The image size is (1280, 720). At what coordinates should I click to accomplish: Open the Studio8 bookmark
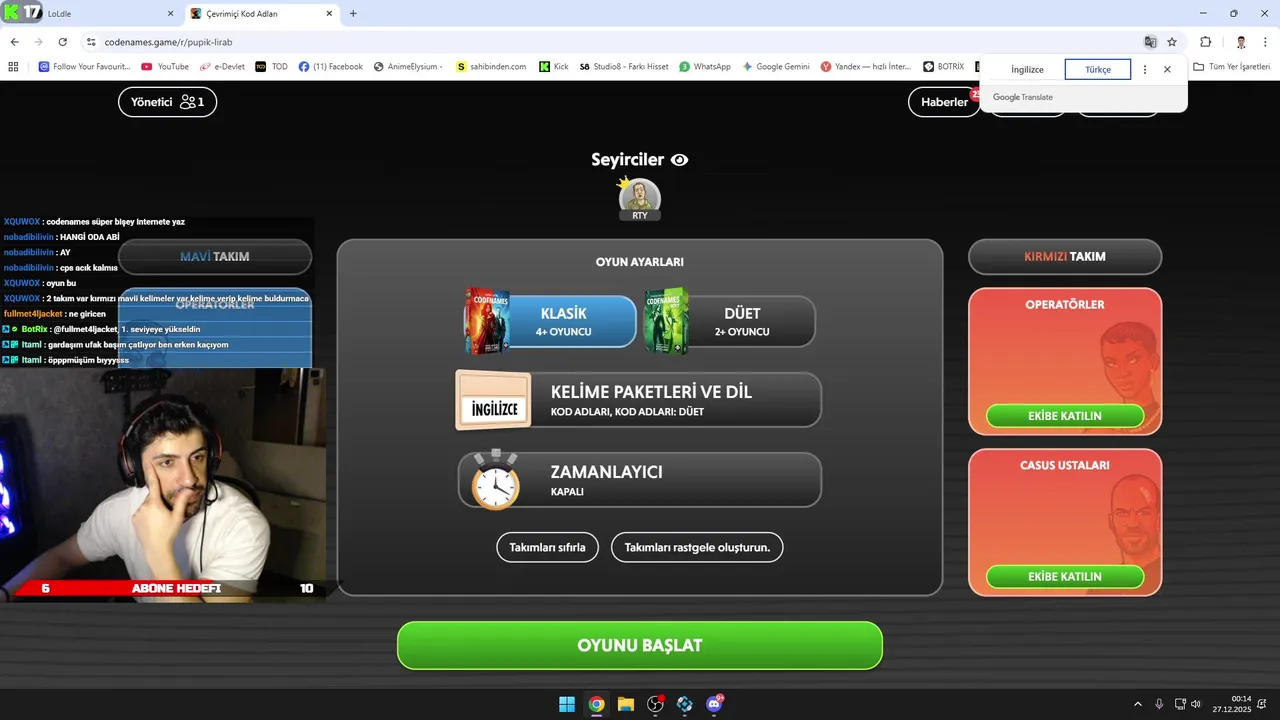coord(624,66)
